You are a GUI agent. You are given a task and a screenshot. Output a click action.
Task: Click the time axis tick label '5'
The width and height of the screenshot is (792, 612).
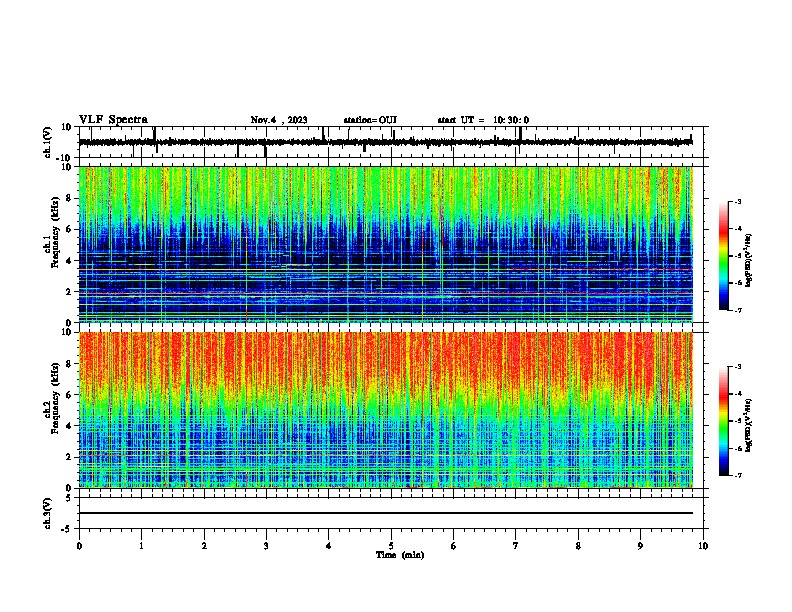pyautogui.click(x=391, y=546)
